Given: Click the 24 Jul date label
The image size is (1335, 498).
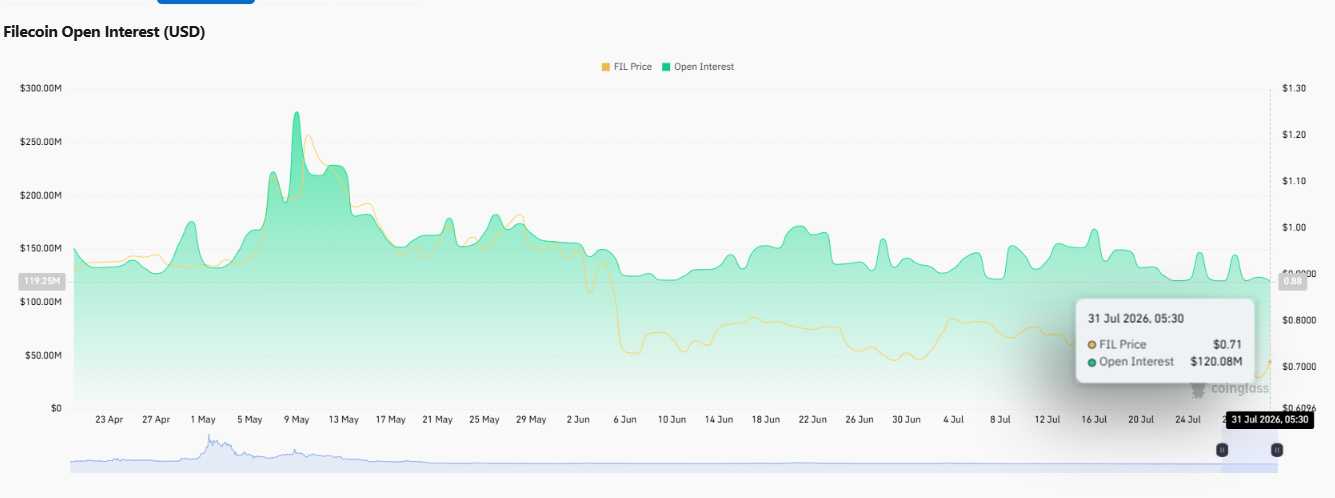Looking at the screenshot, I should pos(1188,421).
